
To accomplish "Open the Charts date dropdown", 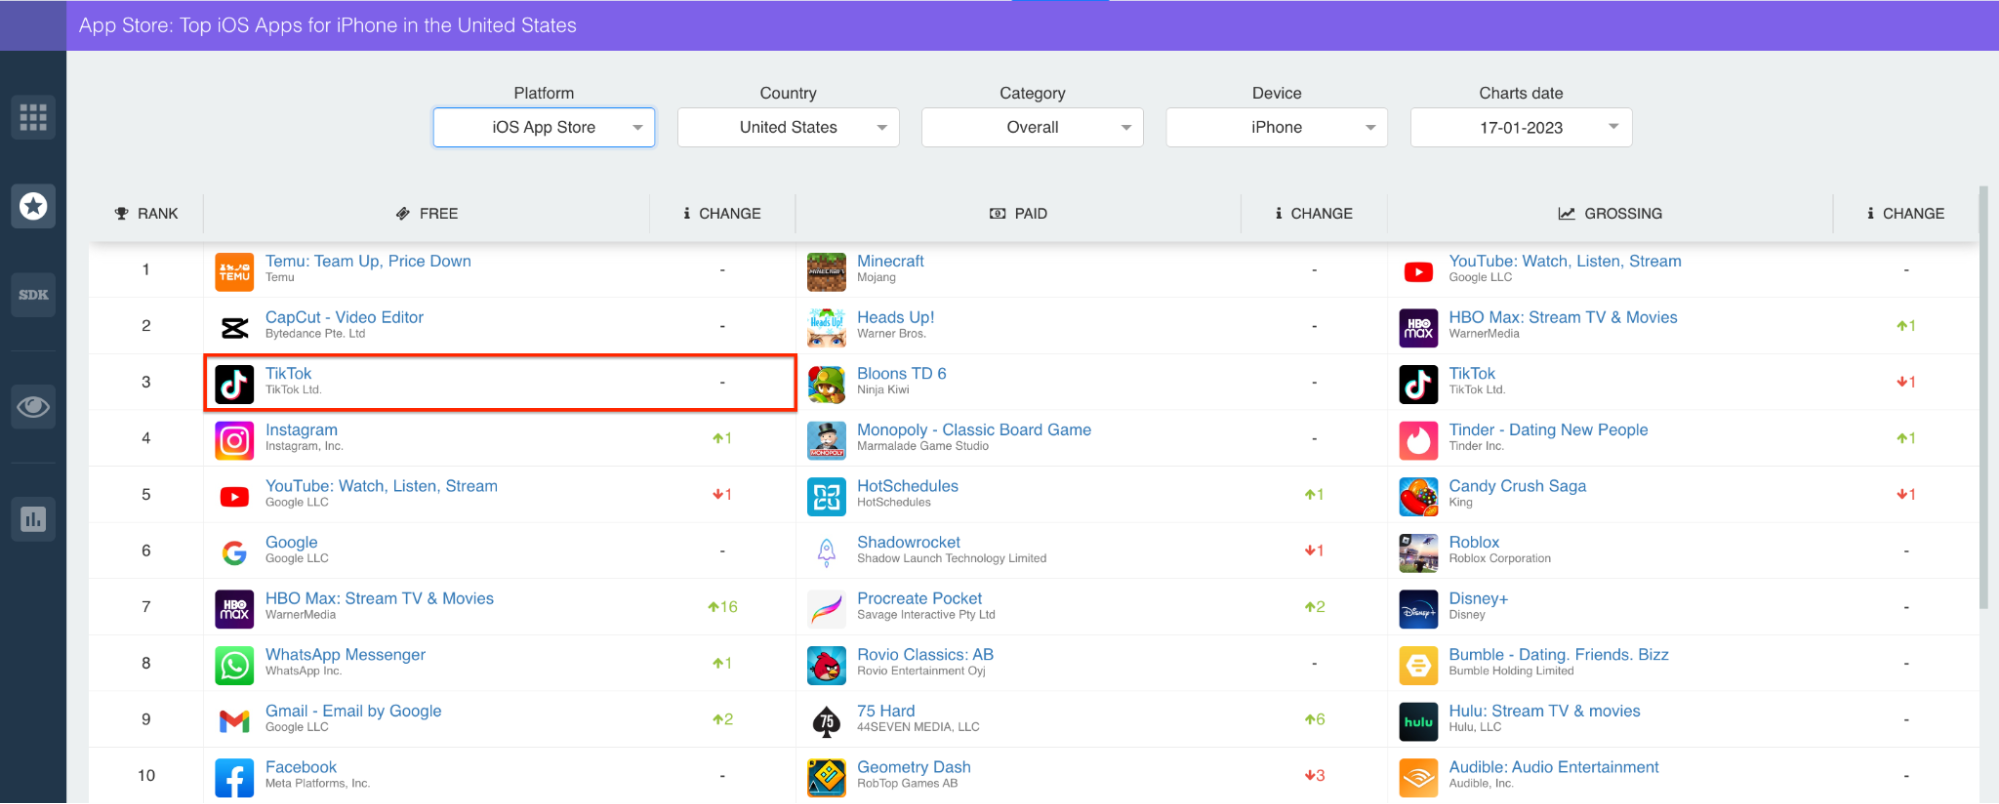I will (1521, 127).
